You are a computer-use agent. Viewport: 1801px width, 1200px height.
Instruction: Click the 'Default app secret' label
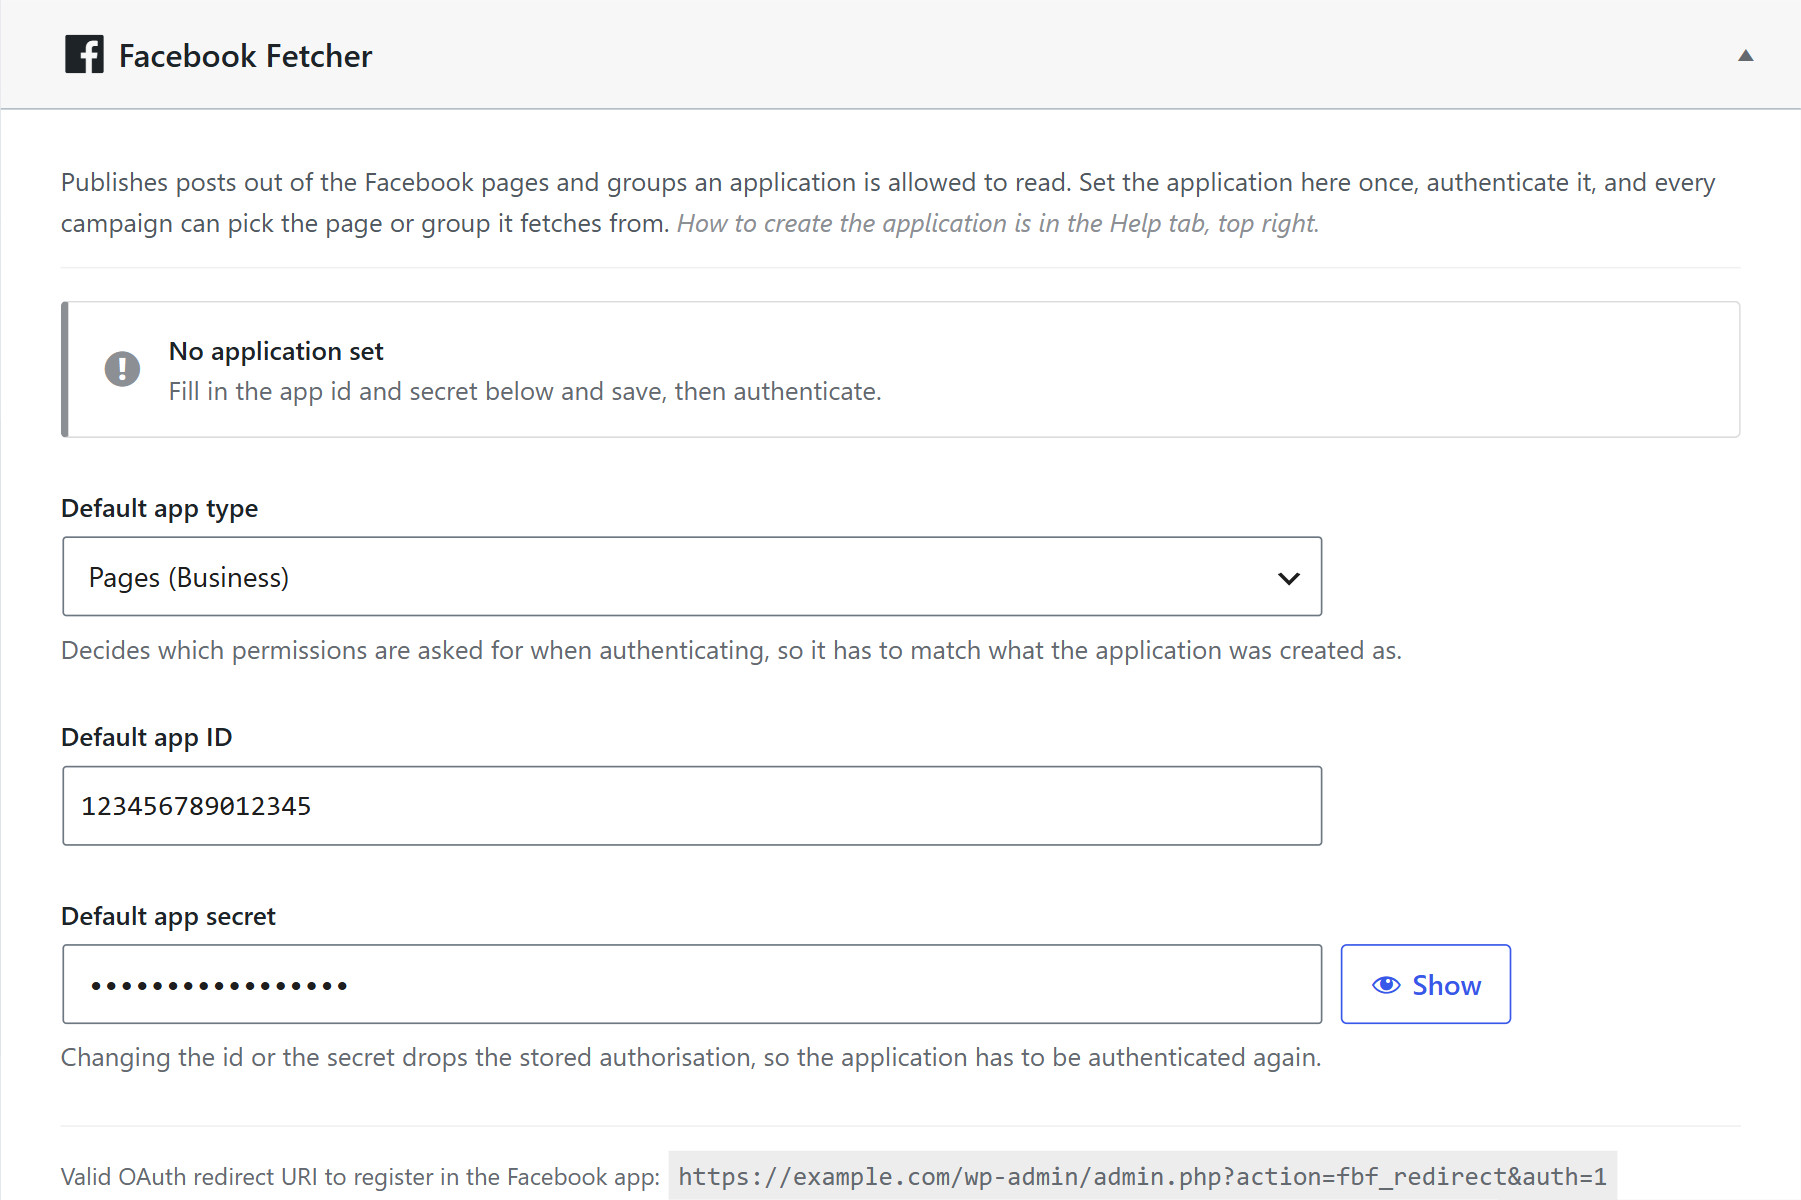168,916
